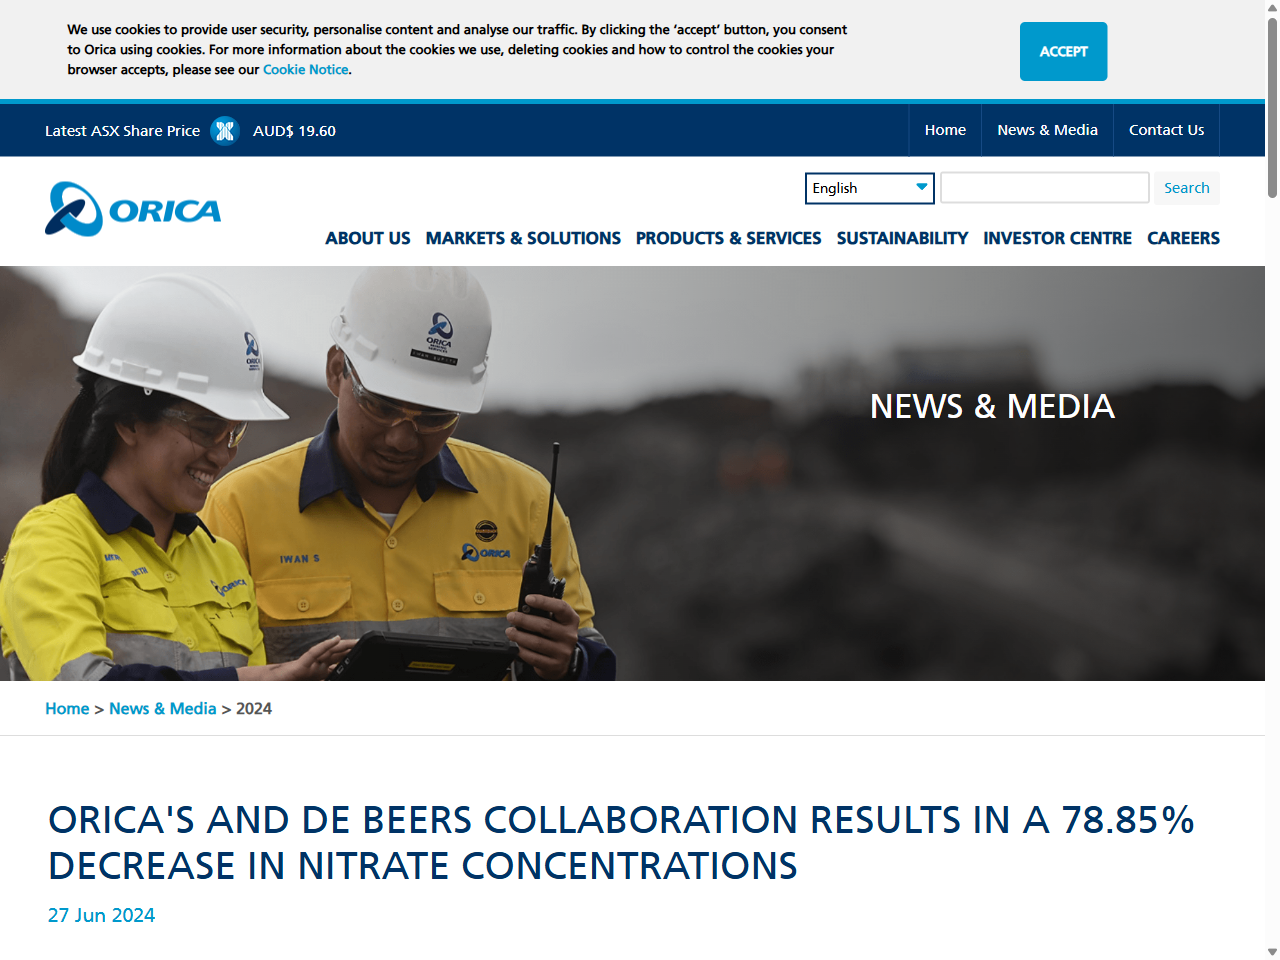Open the English language dropdown

[860, 188]
